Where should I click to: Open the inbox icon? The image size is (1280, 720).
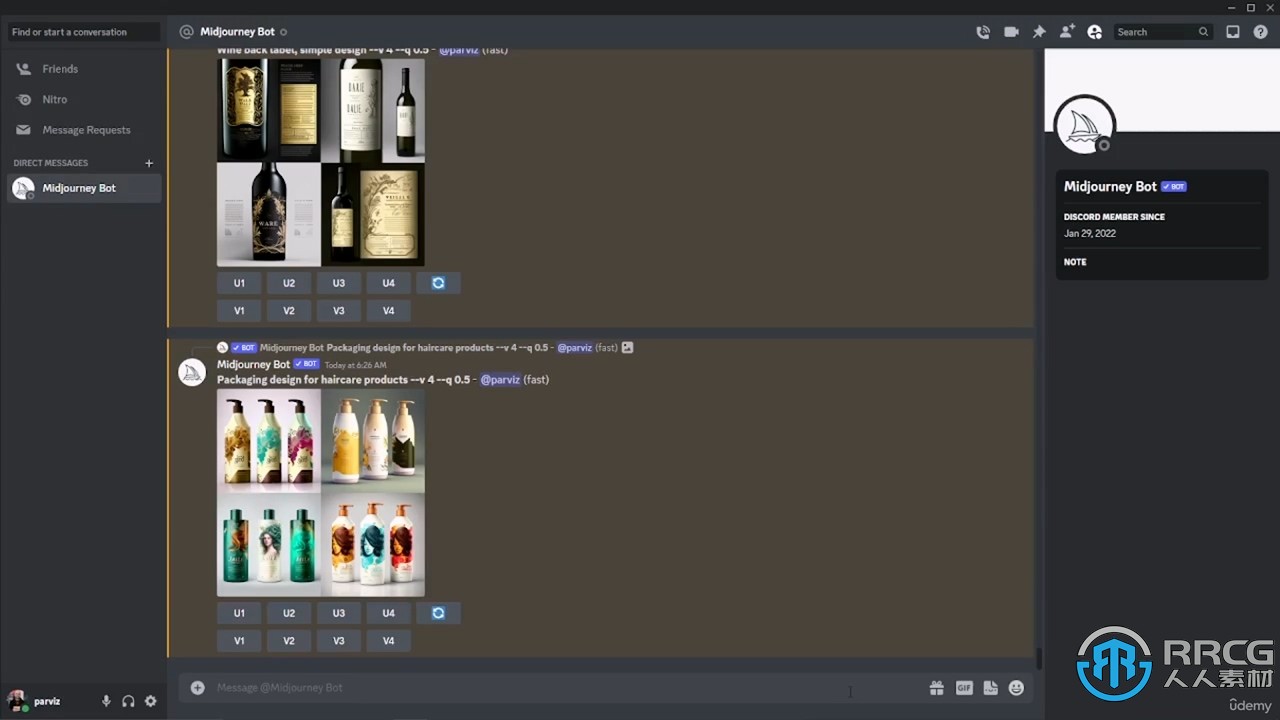click(x=1233, y=32)
